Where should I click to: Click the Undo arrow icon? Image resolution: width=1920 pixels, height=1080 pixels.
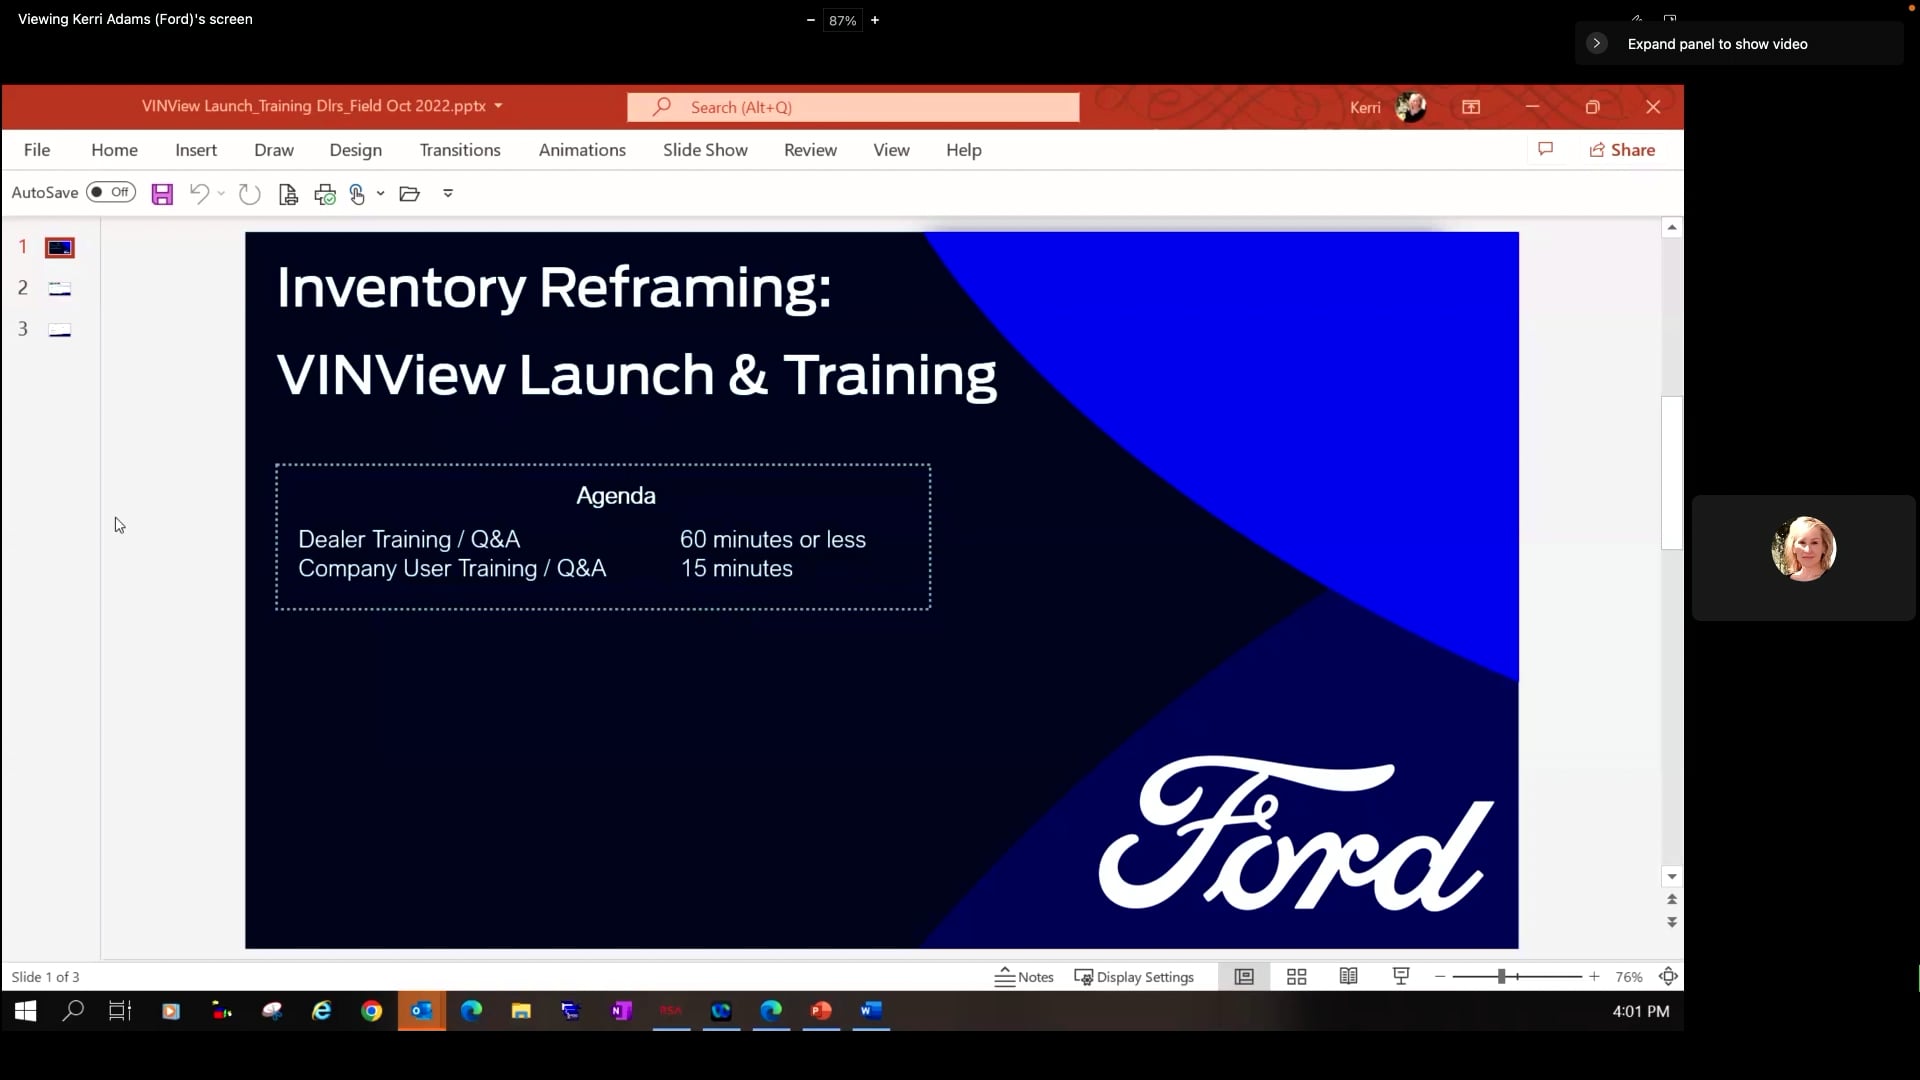[x=199, y=193]
